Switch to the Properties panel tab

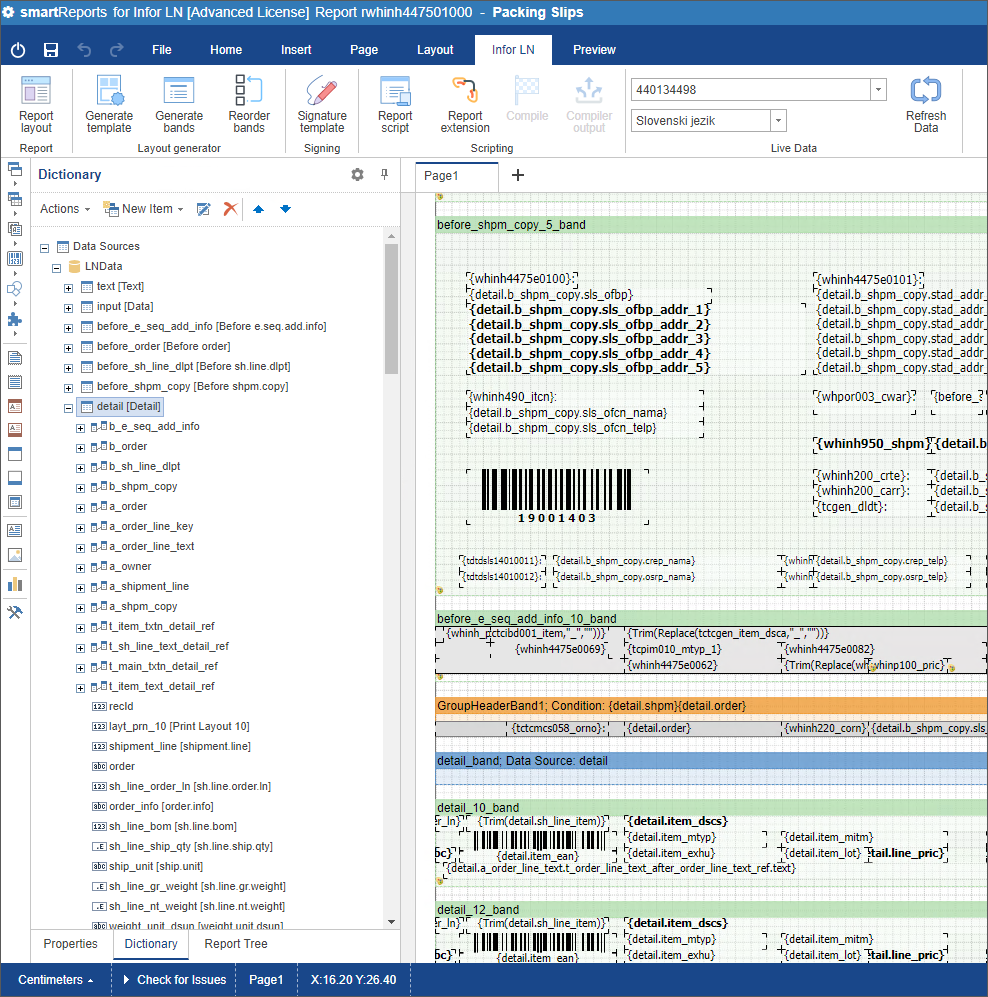[71, 944]
